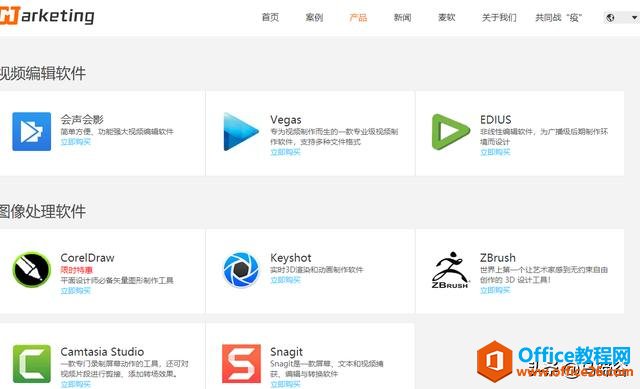Click 简单方便、功能强大视频编辑软件 description
Screen dimensions: 640x389
click(117, 131)
